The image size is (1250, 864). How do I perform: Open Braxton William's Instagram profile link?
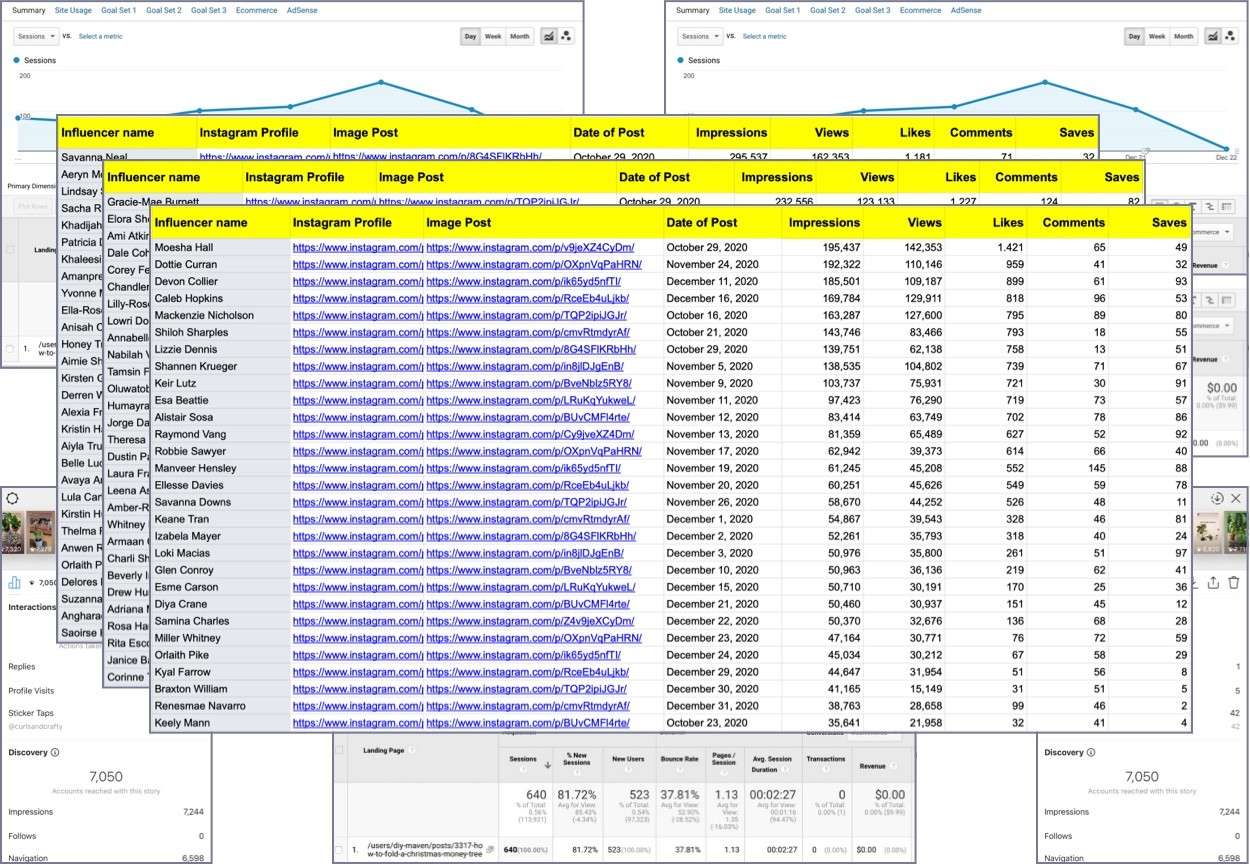[358, 689]
